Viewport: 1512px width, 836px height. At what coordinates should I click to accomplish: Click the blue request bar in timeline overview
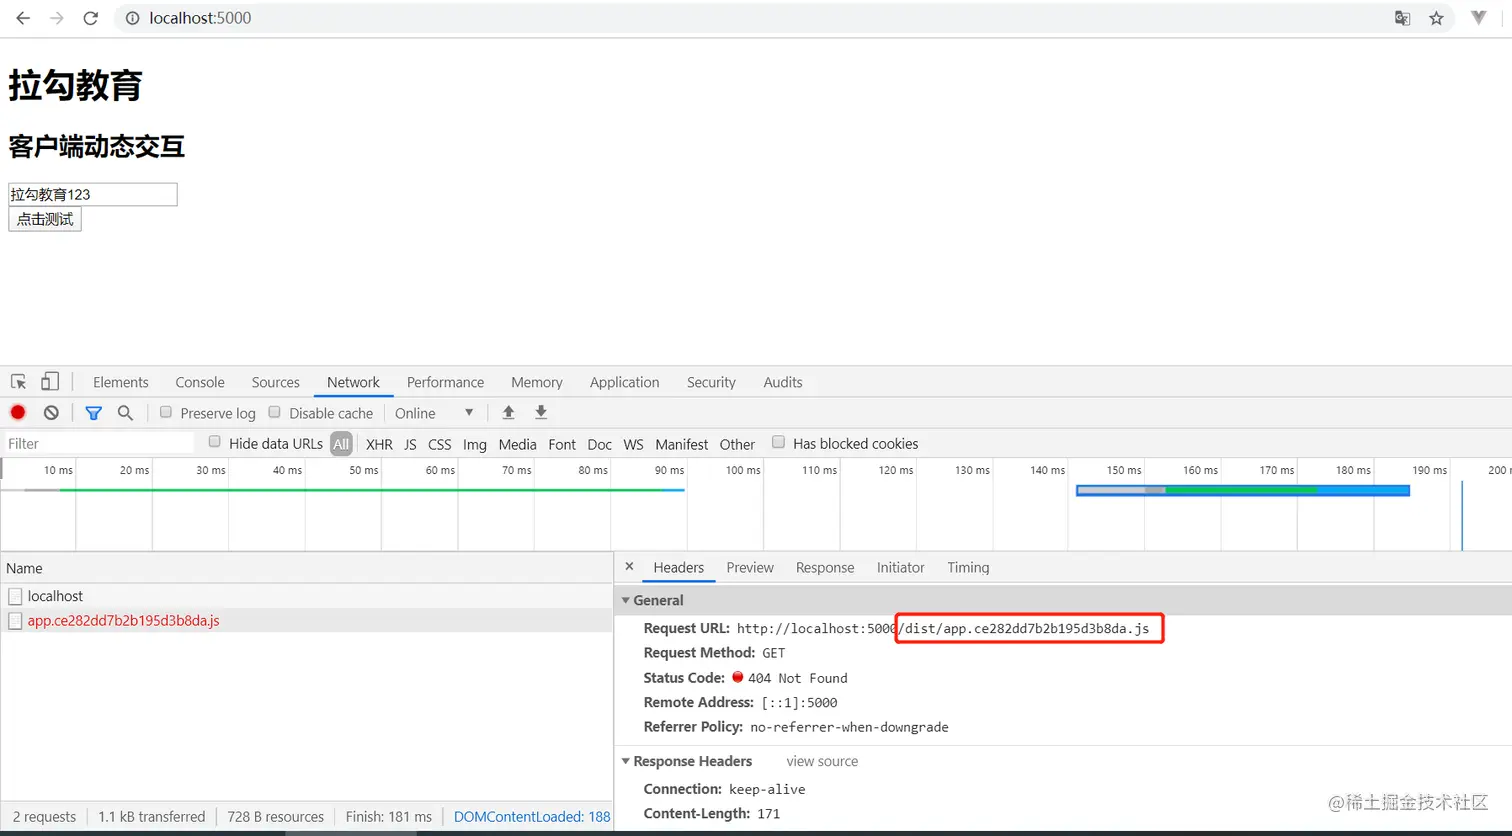coord(1243,490)
